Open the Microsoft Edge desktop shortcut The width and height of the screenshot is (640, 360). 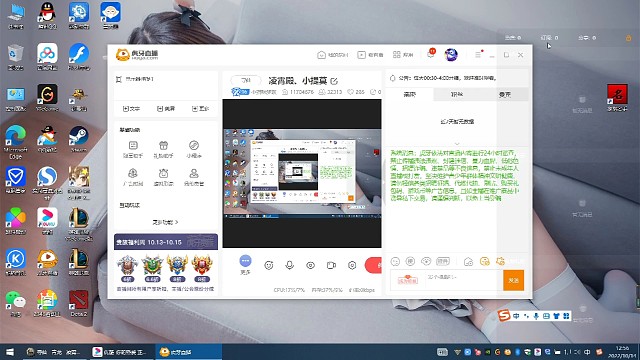point(15,142)
